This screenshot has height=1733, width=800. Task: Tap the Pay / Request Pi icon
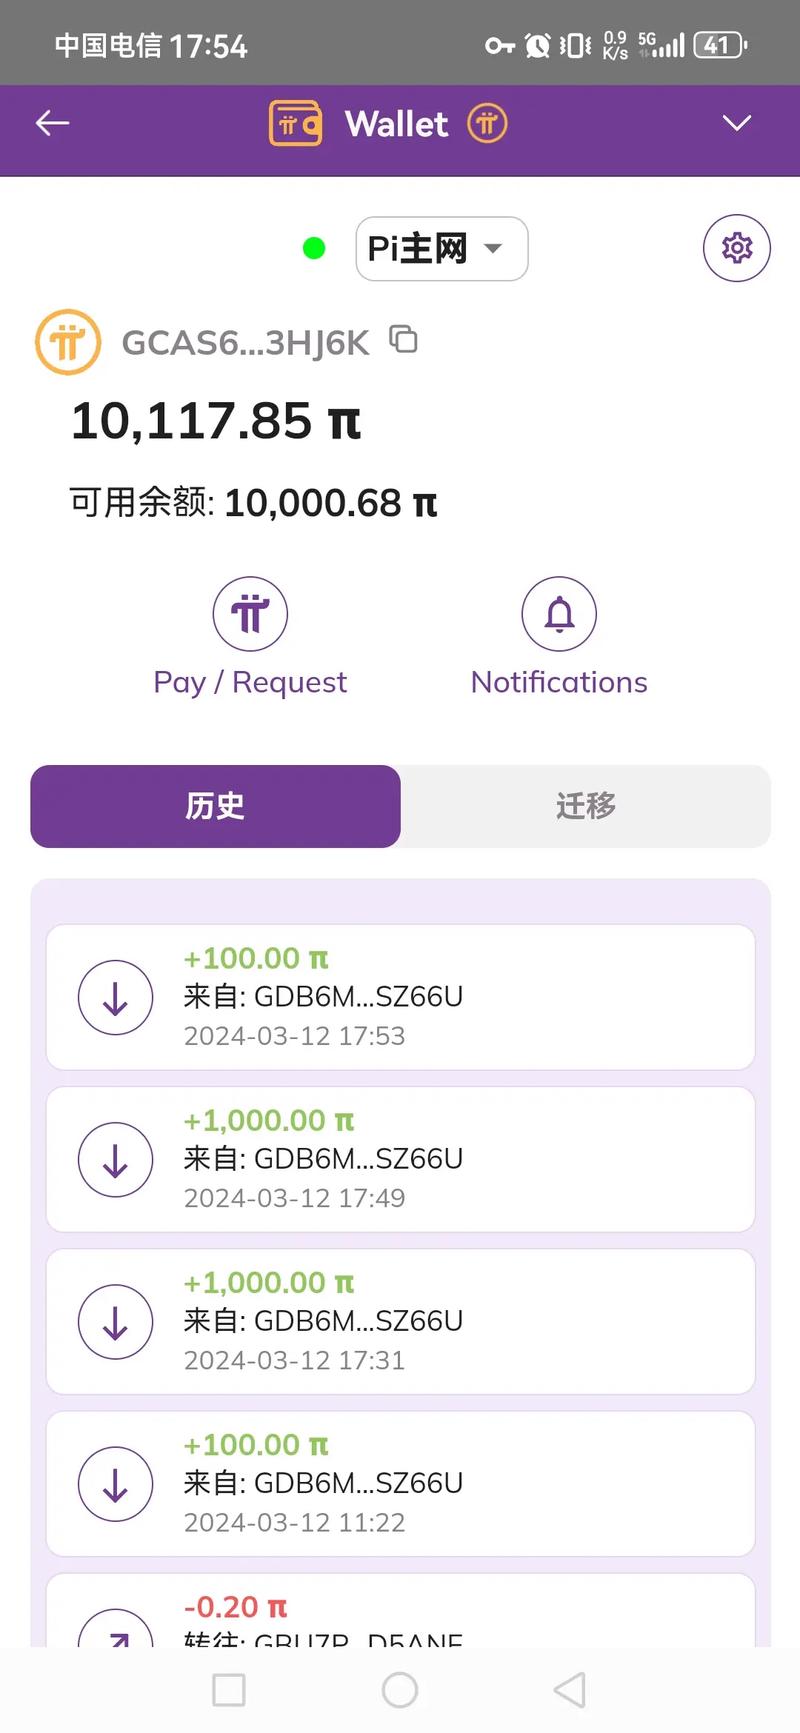[x=250, y=613]
